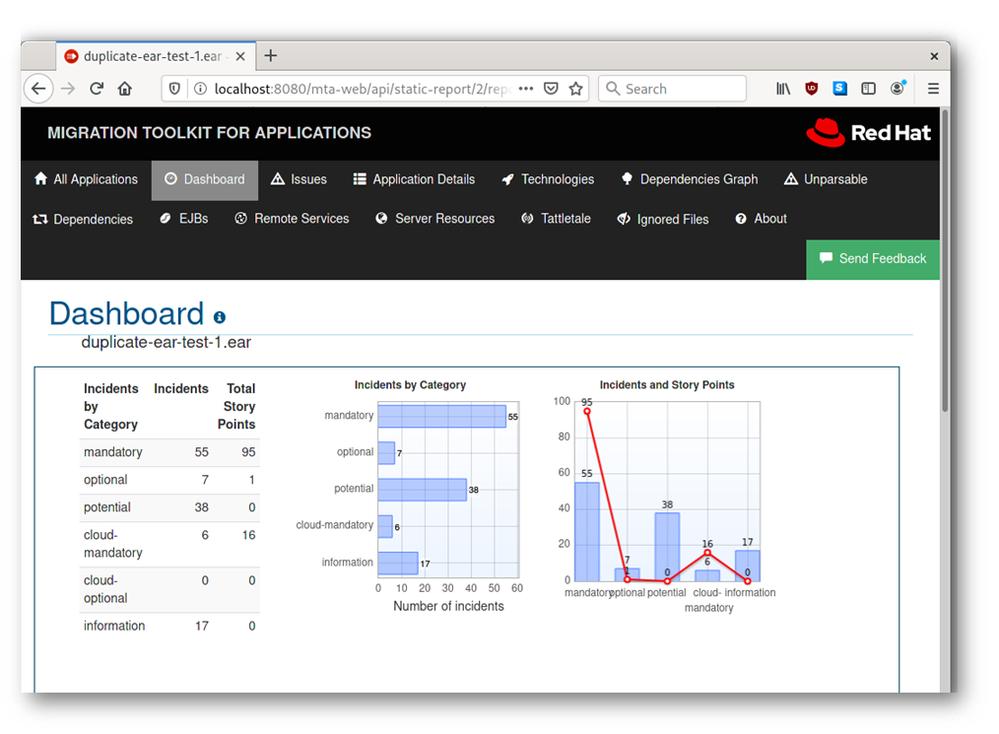Open the Dashboard nav item
Screen dimensions: 999x734
[205, 180]
